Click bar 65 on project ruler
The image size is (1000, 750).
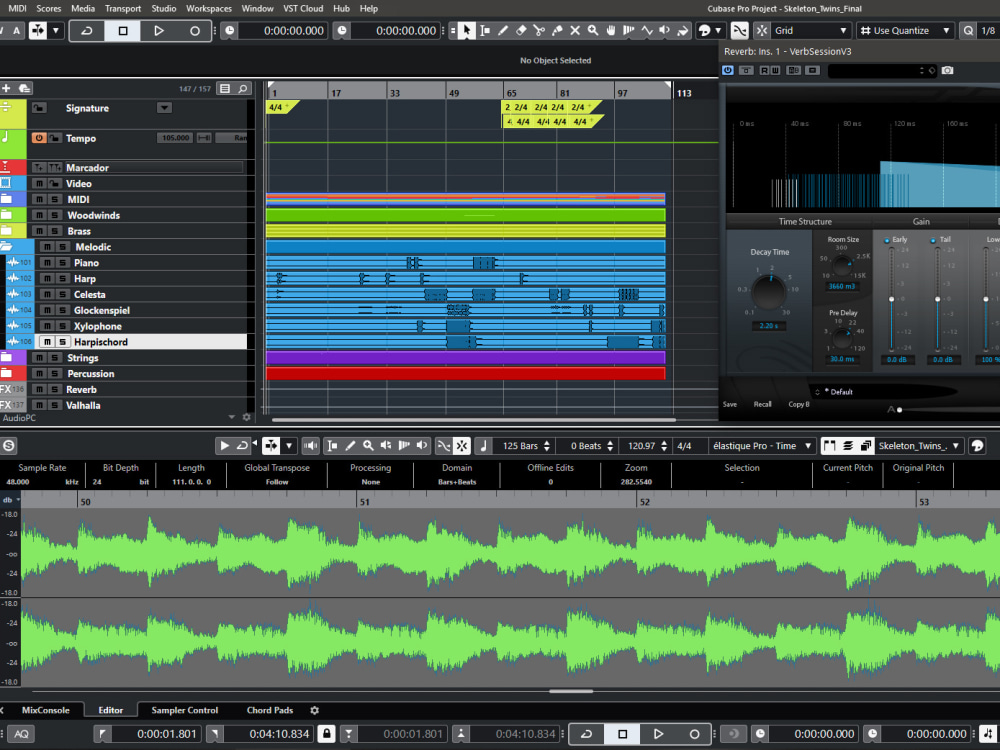pos(511,93)
